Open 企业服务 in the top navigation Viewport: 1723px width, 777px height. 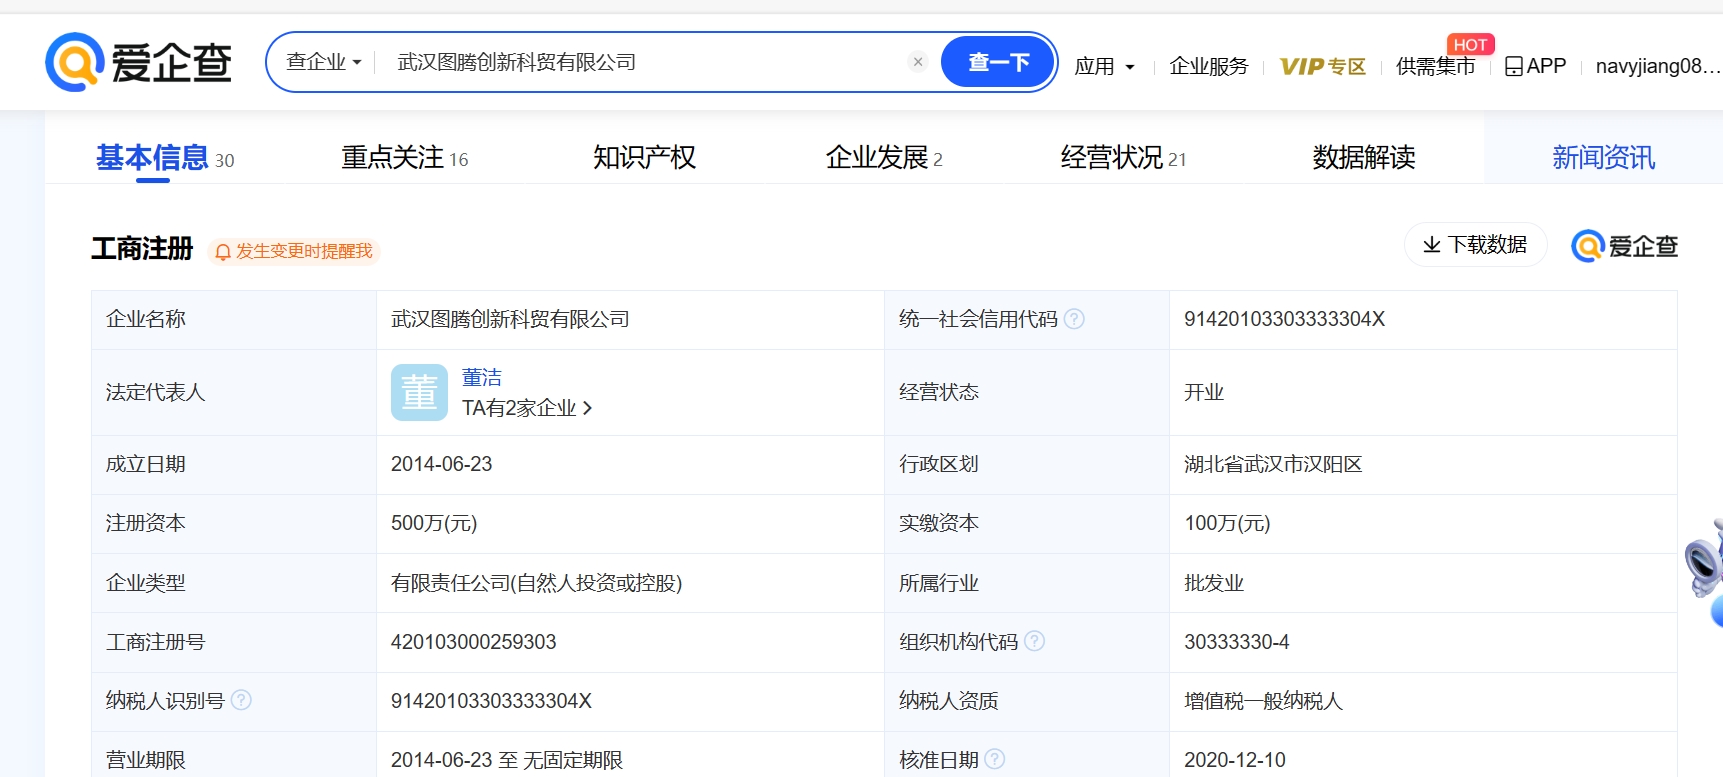tap(1209, 66)
